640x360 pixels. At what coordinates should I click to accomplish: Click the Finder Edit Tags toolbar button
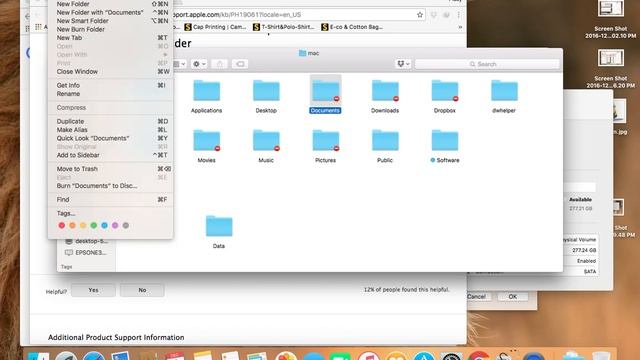pyautogui.click(x=240, y=64)
